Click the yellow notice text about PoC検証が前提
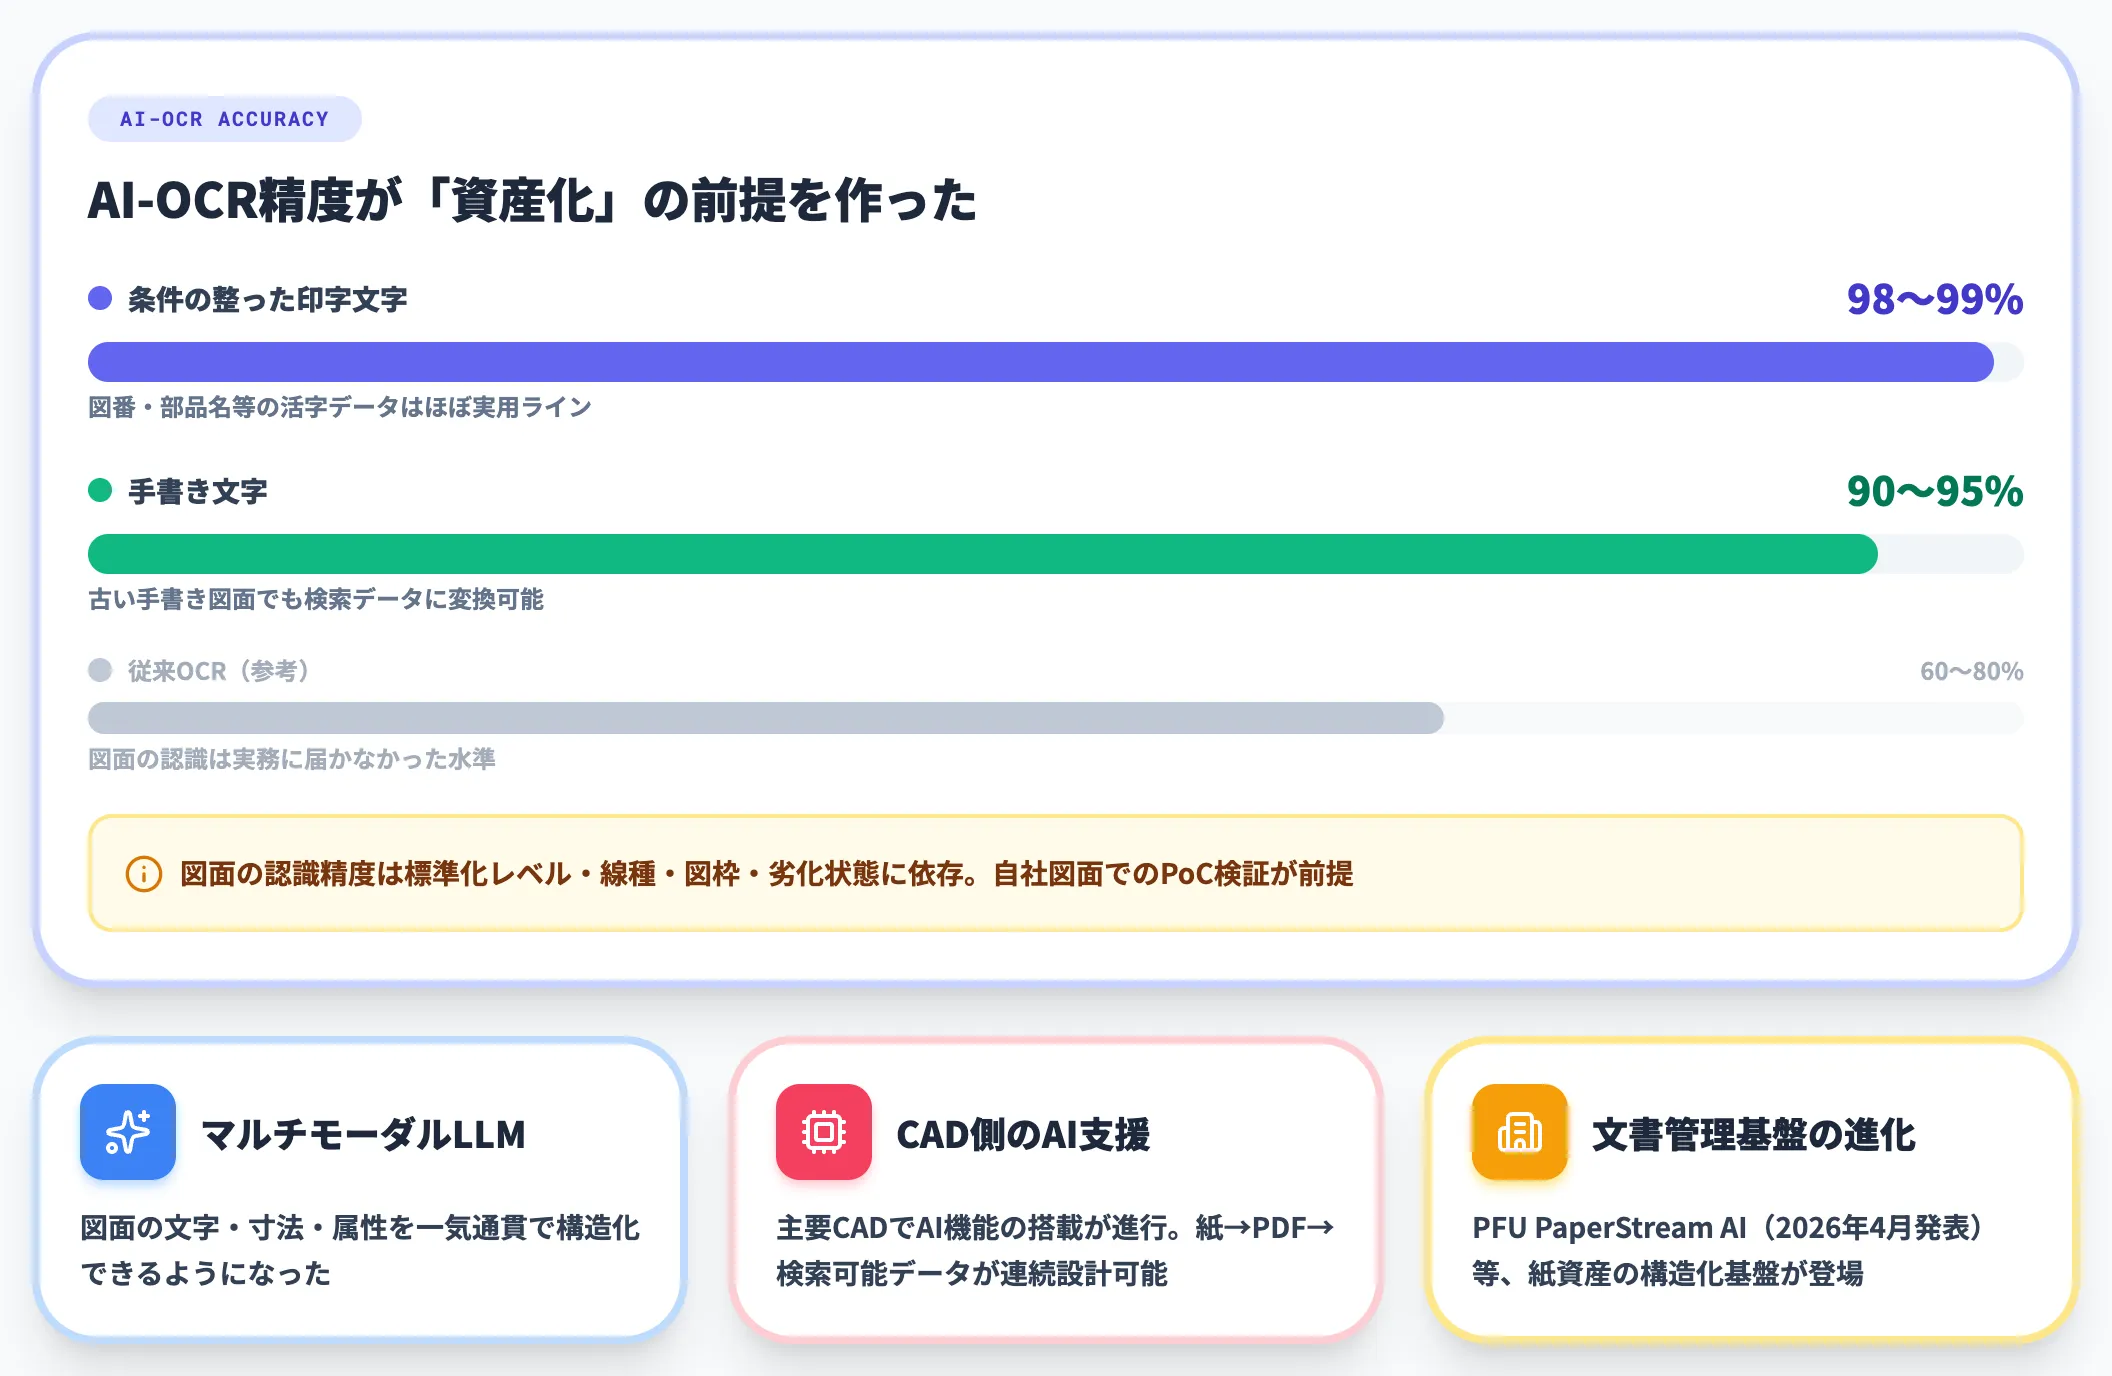 coord(767,874)
